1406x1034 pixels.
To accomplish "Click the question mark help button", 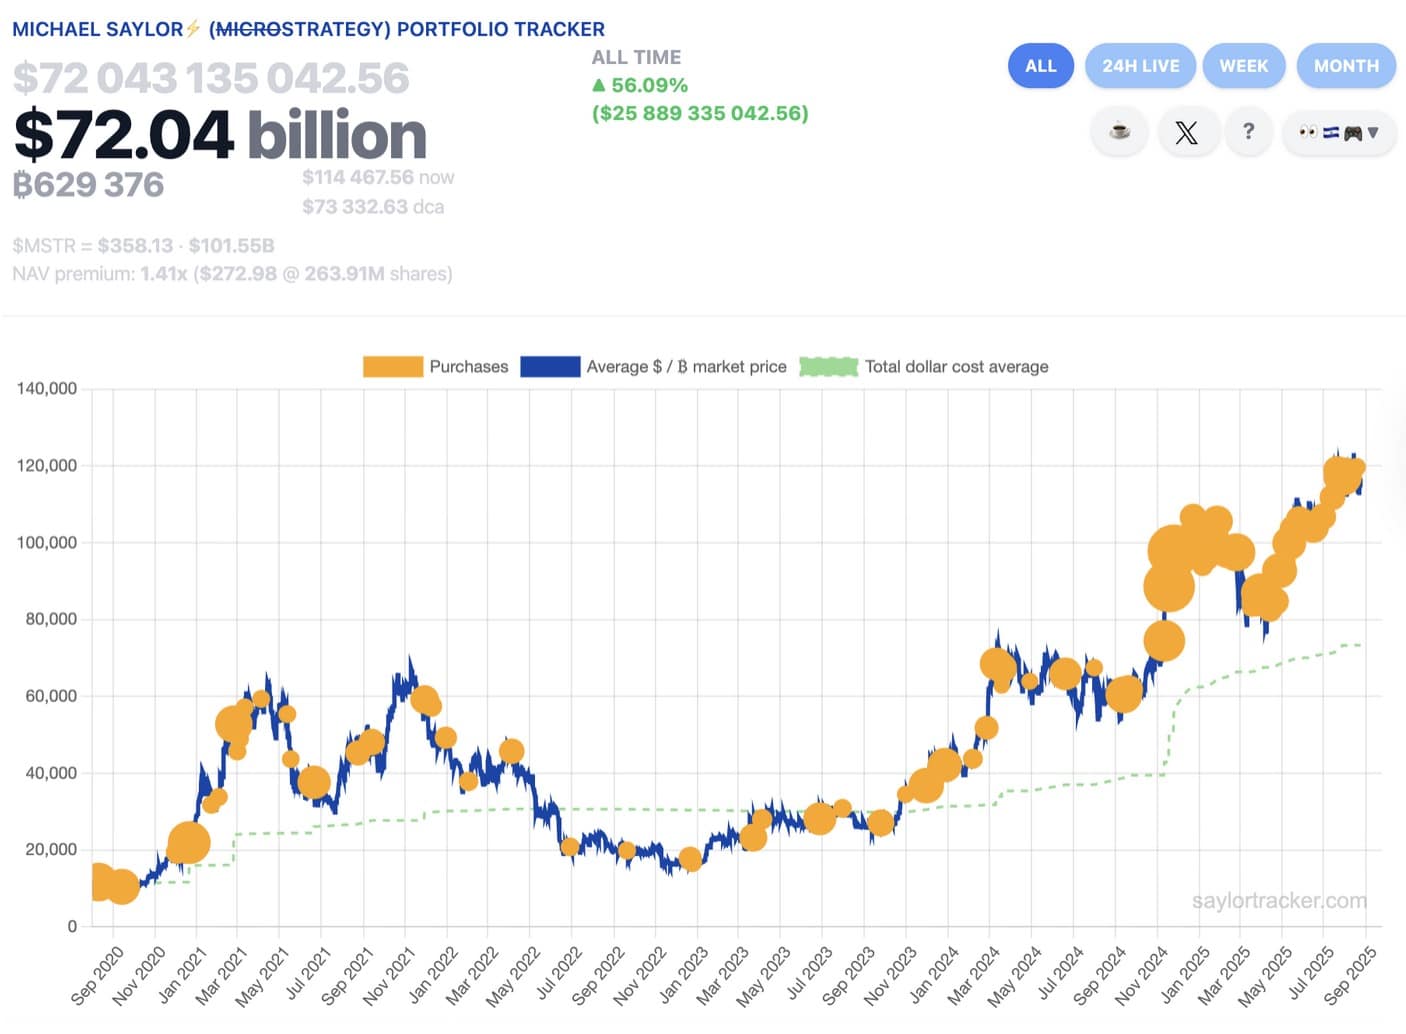I will coord(1248,131).
